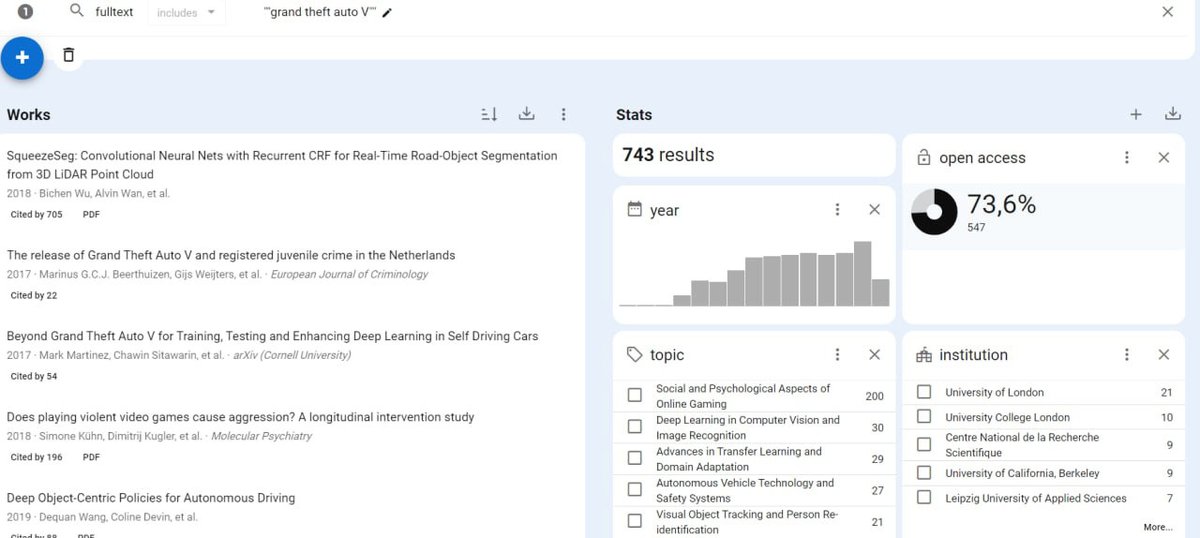The image size is (1200, 538).
Task: Edit the search term with pencil icon
Action: coord(387,13)
